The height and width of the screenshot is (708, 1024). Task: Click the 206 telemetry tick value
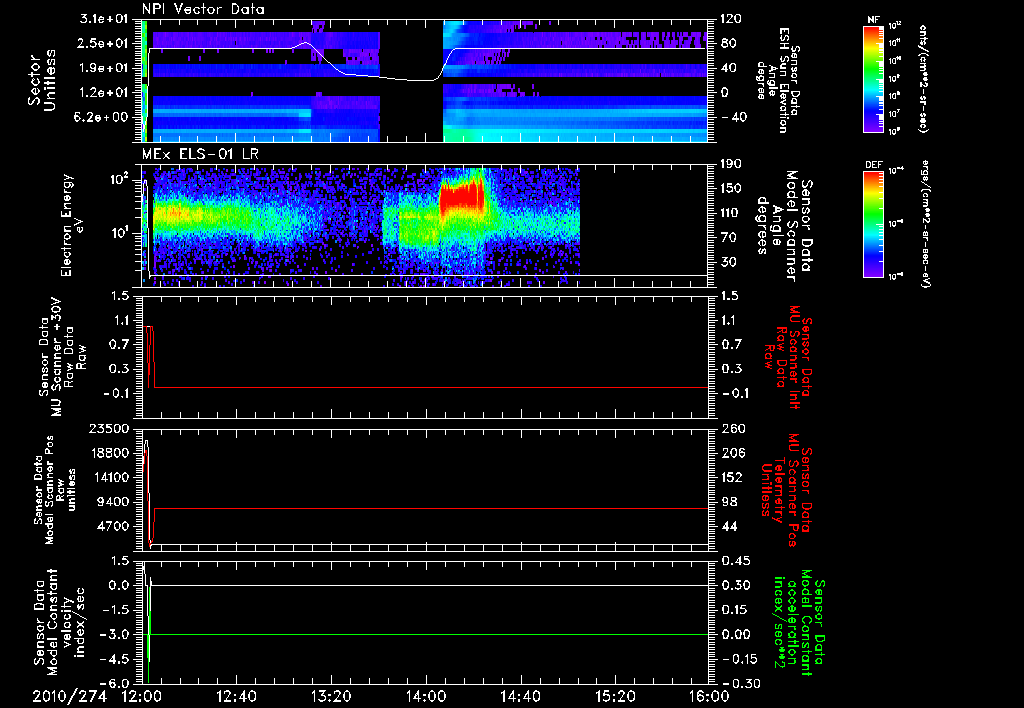[x=731, y=453]
